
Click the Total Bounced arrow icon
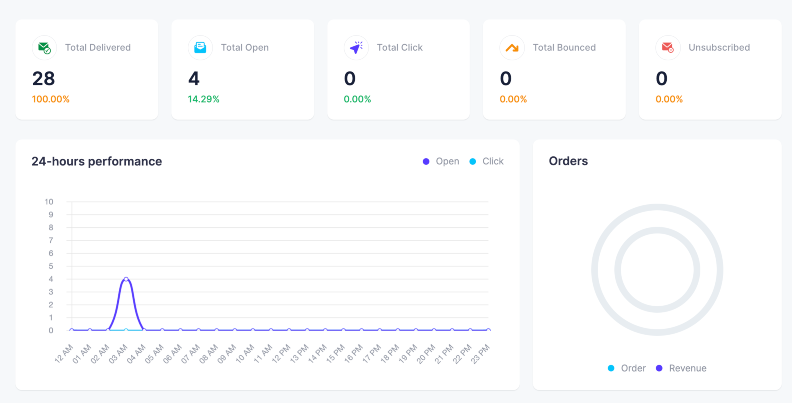[512, 47]
